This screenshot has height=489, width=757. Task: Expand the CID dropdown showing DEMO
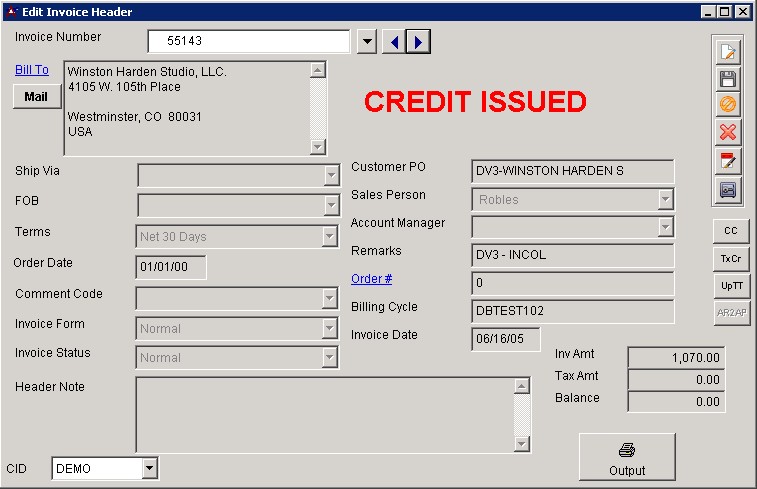tap(150, 468)
